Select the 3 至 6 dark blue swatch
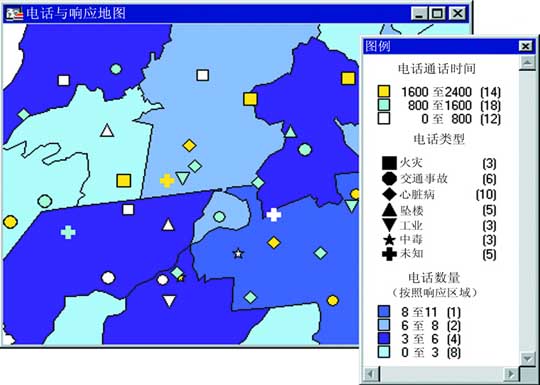The height and width of the screenshot is (385, 540). click(x=384, y=339)
